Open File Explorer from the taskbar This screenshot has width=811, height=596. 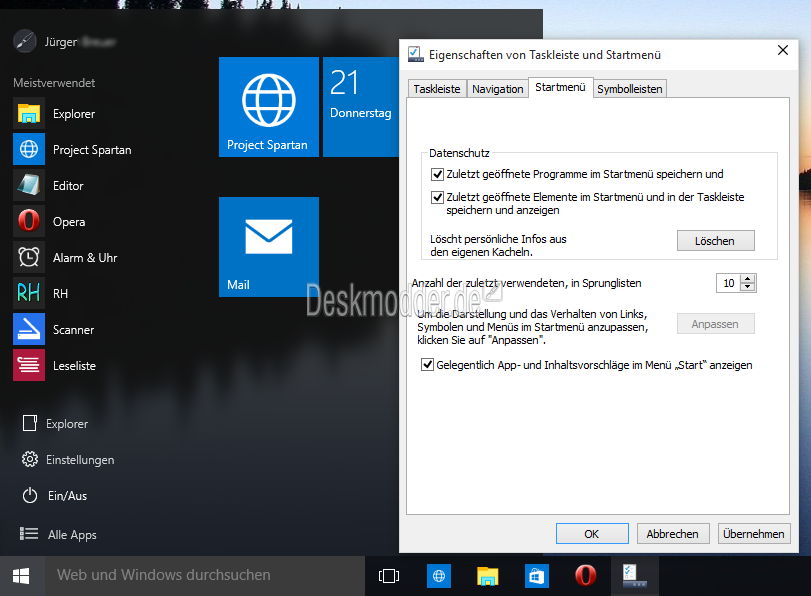point(487,576)
